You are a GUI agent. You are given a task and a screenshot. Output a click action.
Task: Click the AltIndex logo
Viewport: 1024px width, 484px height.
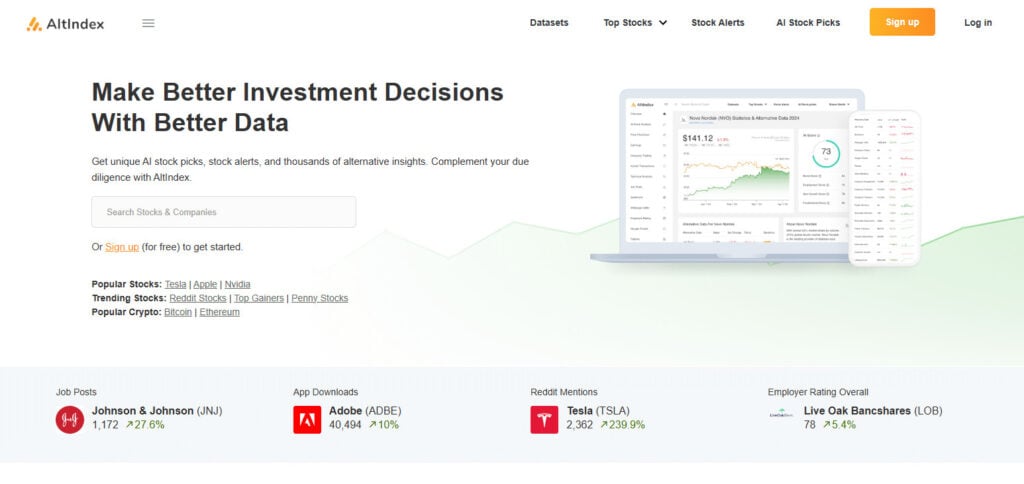tap(65, 24)
